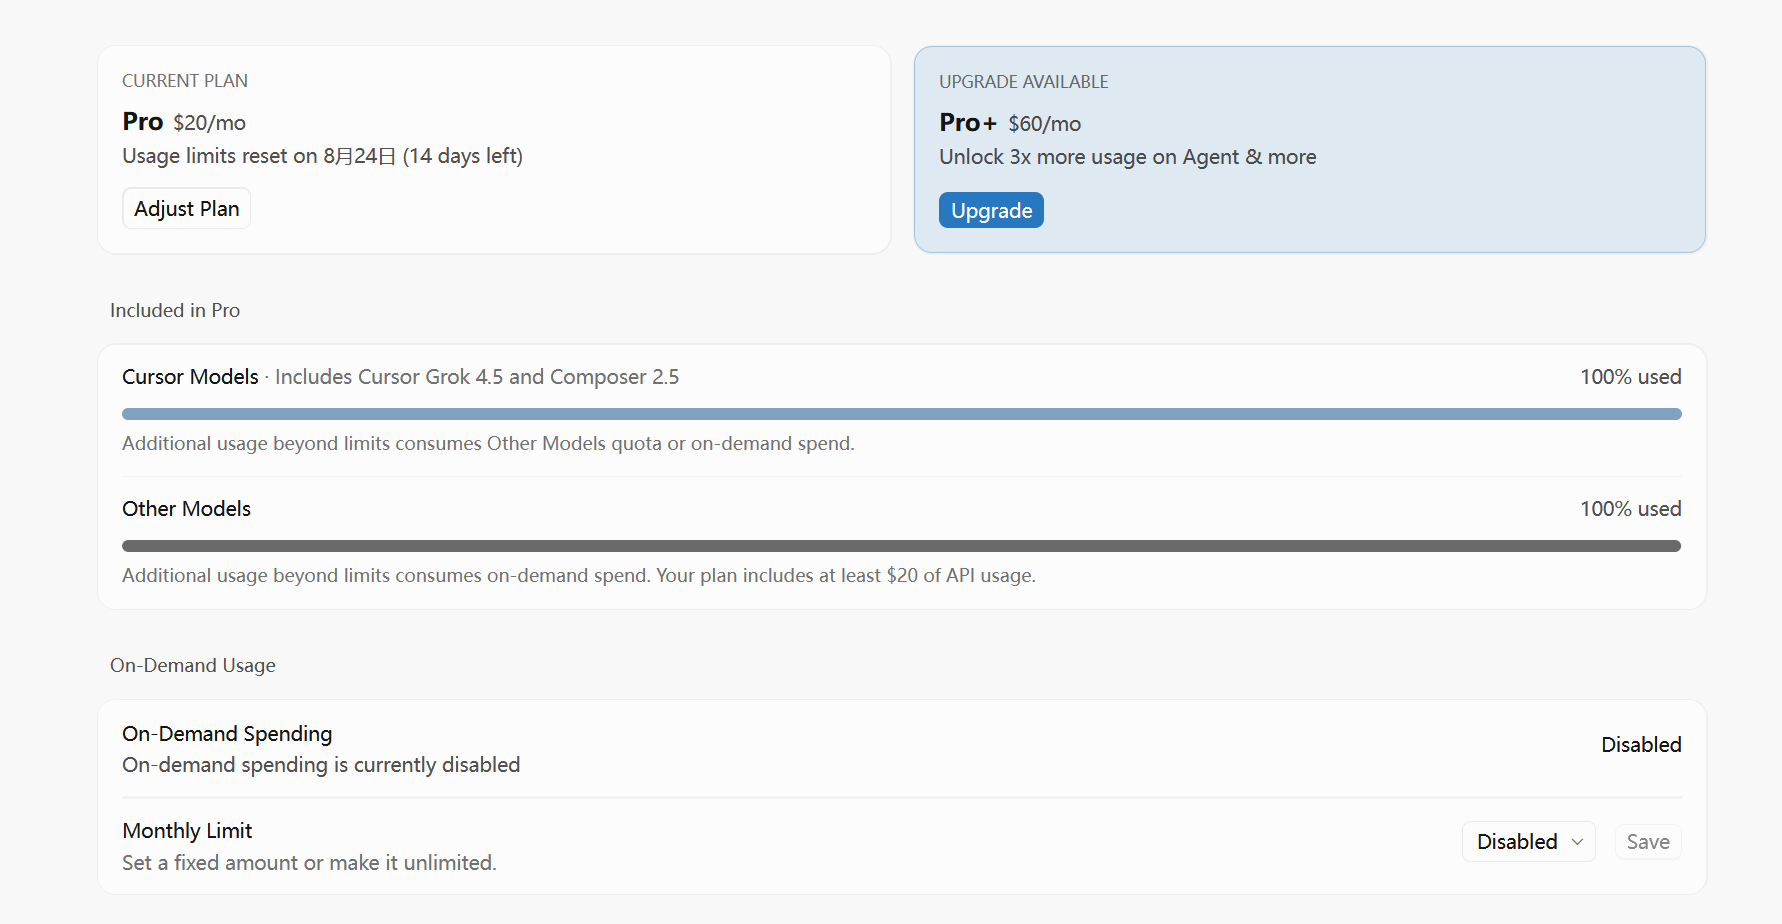Click the CURRENT PLAN card header
This screenshot has height=924, width=1782.
[x=185, y=81]
